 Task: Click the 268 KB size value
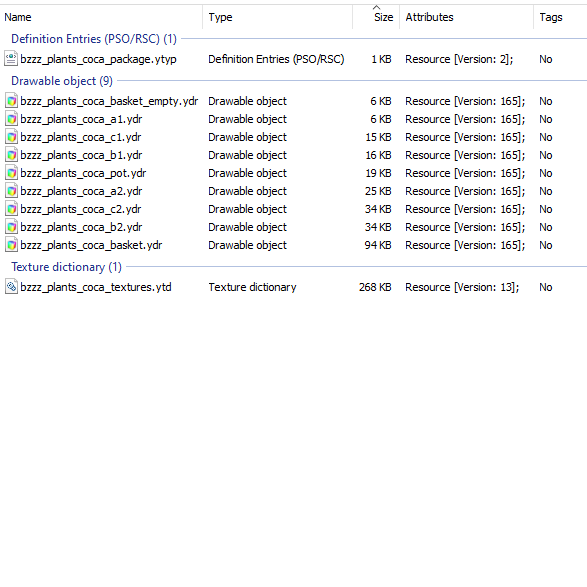pos(375,287)
